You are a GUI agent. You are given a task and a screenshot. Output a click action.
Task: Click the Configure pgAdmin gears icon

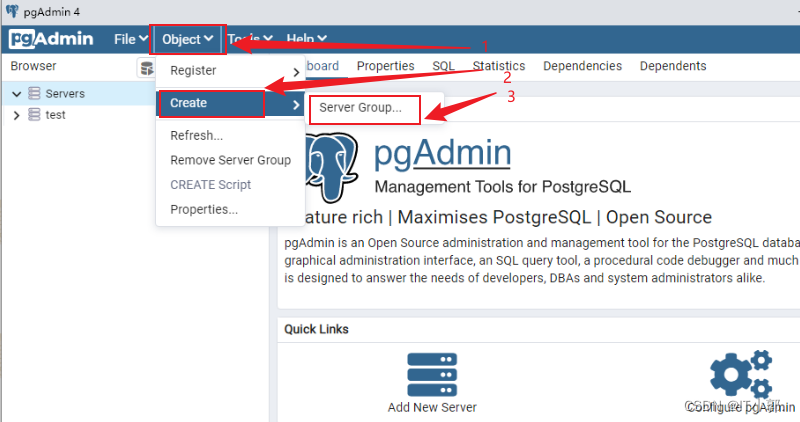click(x=741, y=374)
